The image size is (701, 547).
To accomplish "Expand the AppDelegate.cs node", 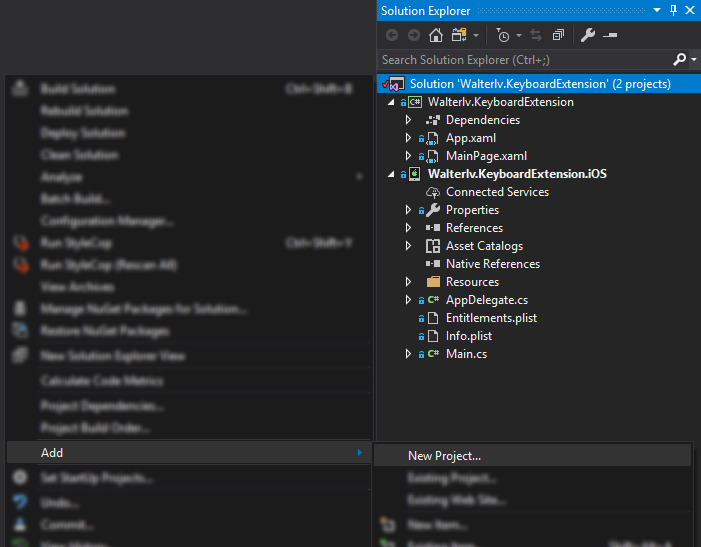I will tap(408, 299).
